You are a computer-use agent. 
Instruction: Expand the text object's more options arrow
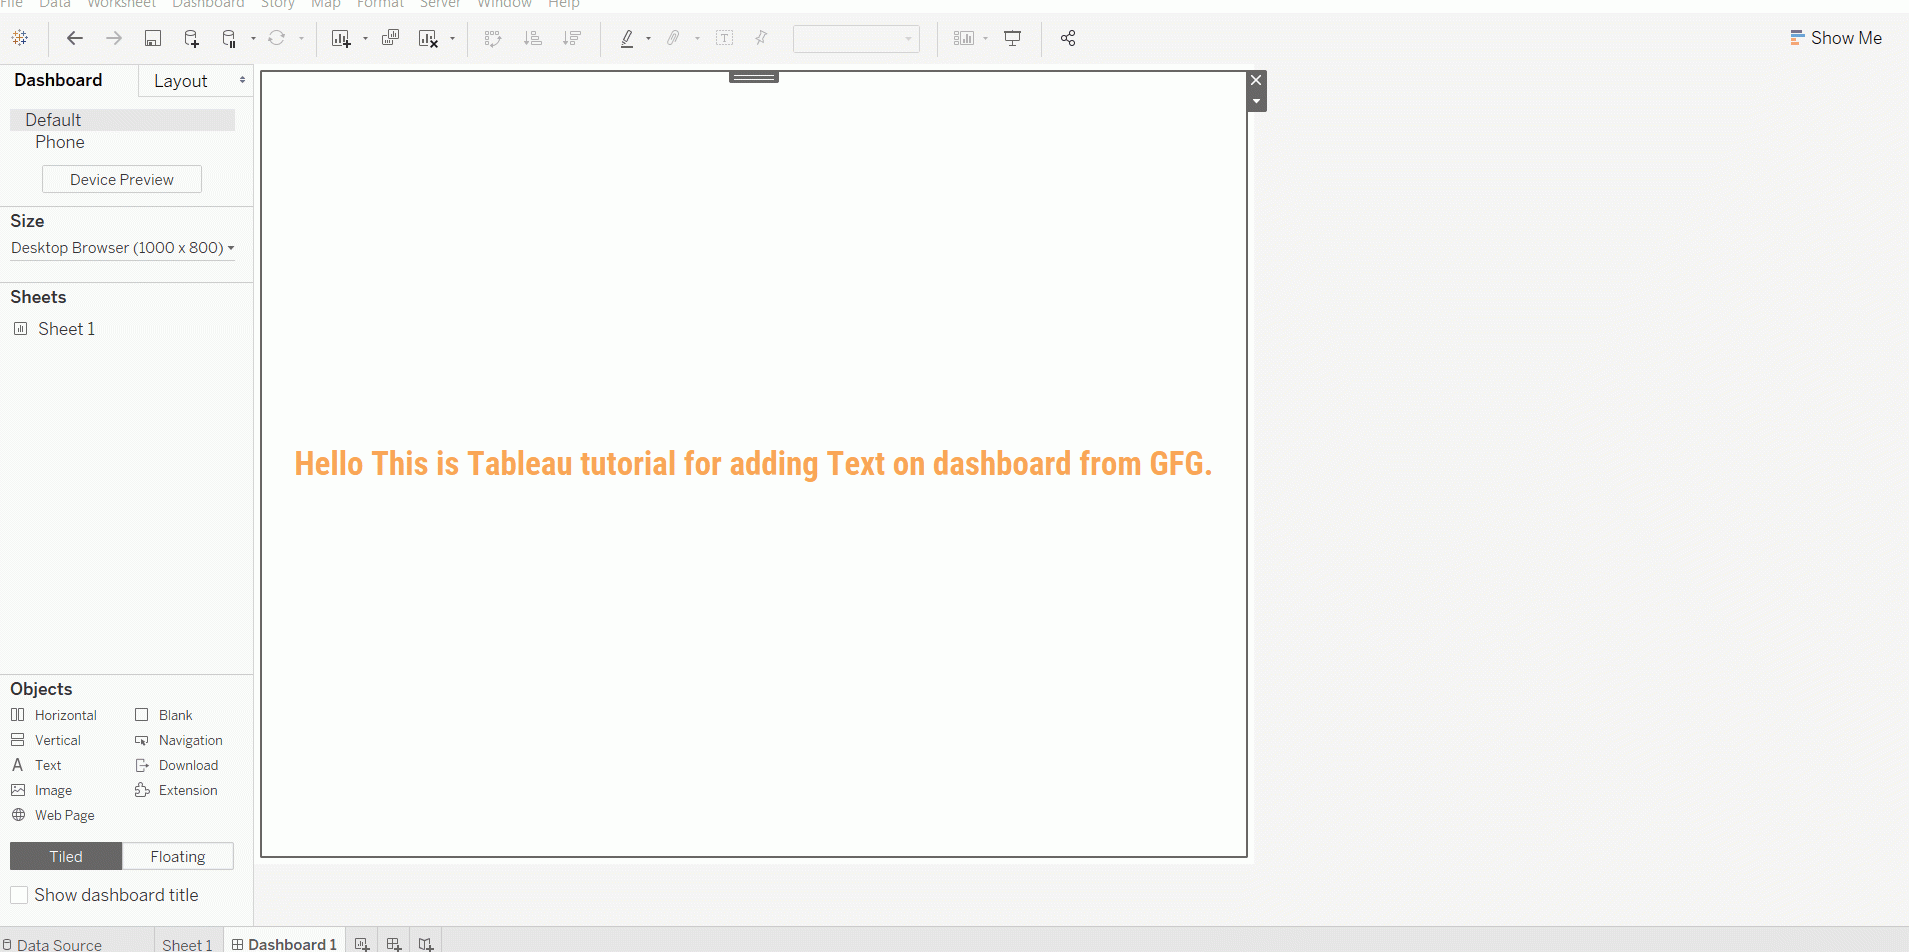(1257, 101)
